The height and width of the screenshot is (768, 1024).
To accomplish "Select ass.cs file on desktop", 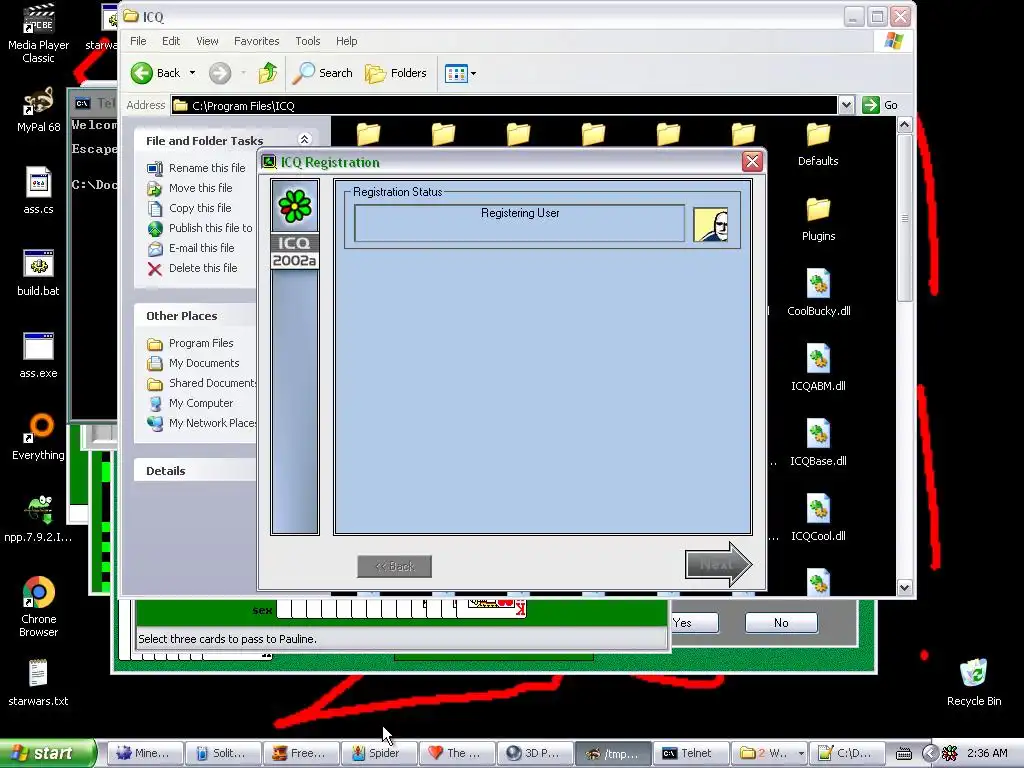I will coord(39,191).
